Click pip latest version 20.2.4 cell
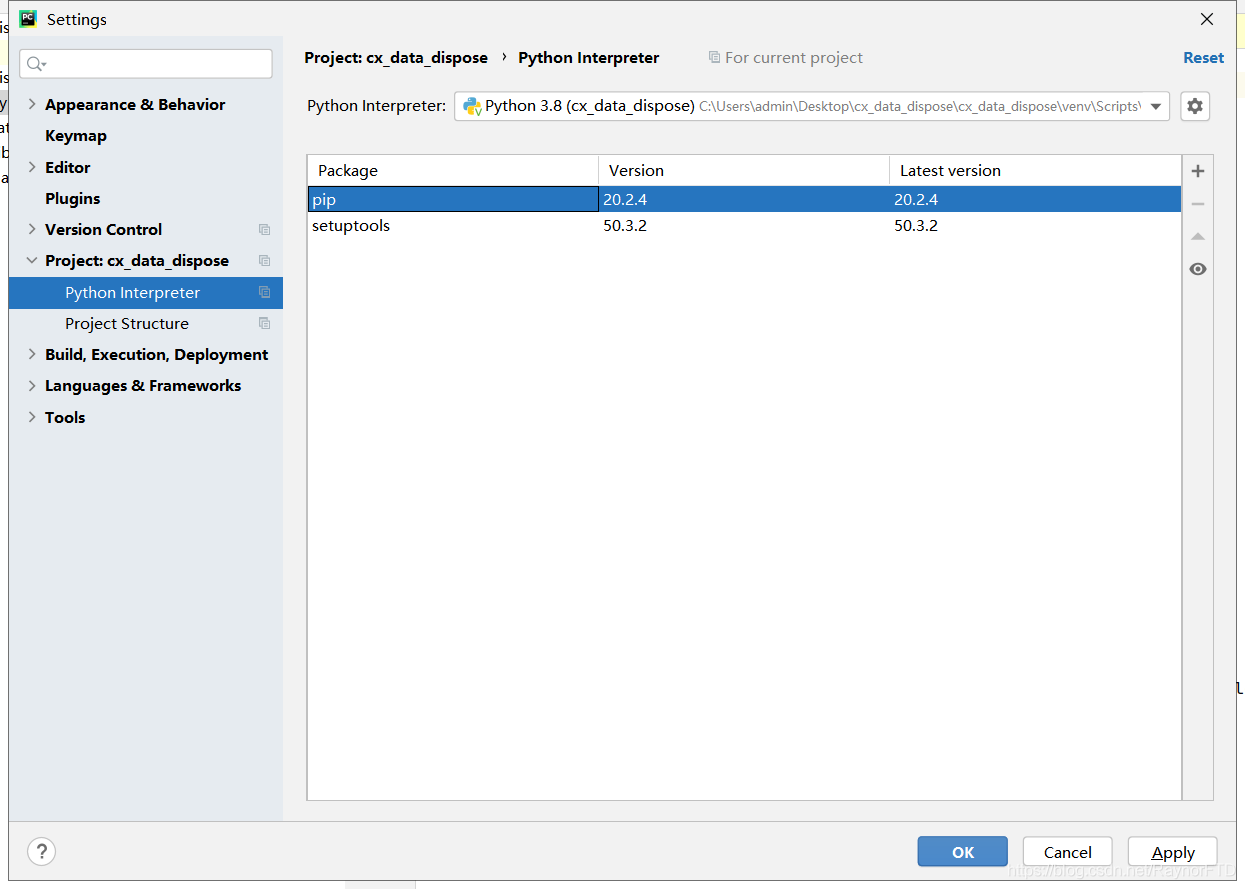The image size is (1245, 889). [916, 200]
